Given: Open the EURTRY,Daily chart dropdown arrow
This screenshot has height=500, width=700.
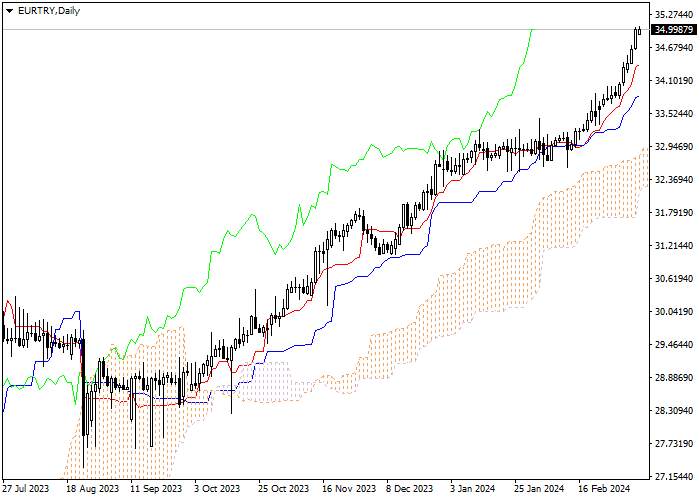Looking at the screenshot, I should click(x=9, y=11).
